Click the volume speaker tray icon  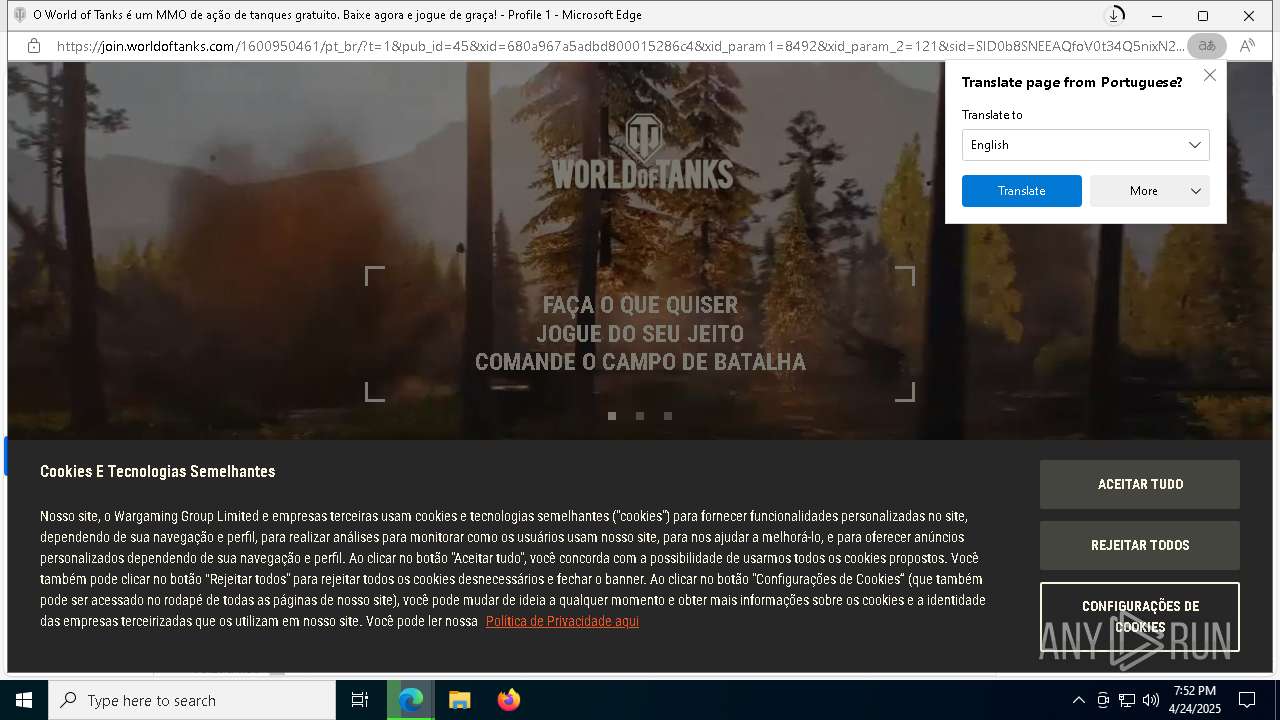pyautogui.click(x=1150, y=700)
